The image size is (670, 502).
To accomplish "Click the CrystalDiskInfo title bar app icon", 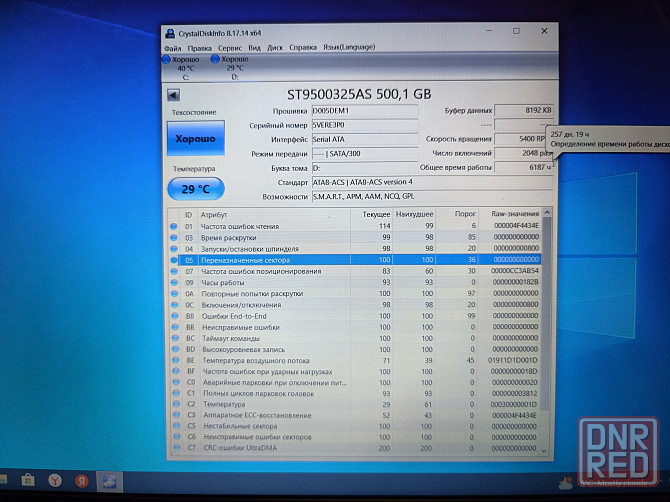I will tap(170, 33).
